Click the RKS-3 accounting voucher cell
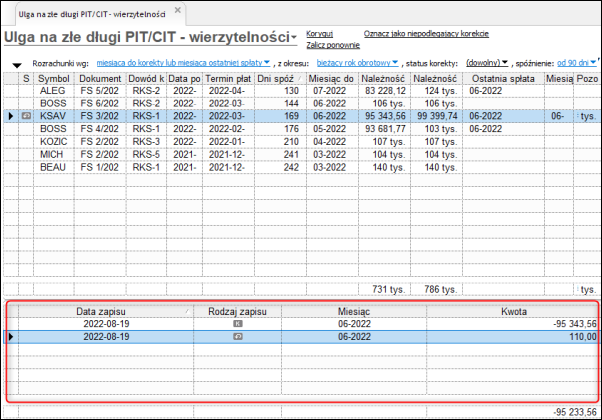 146,142
